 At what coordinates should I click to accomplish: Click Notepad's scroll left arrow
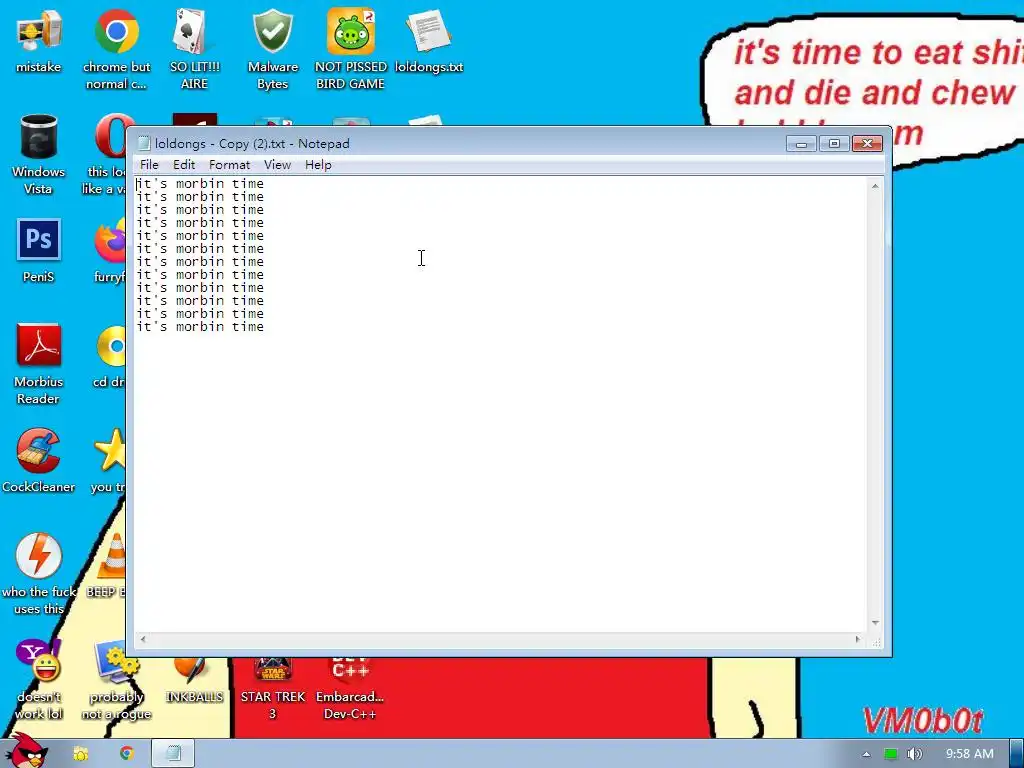[143, 639]
